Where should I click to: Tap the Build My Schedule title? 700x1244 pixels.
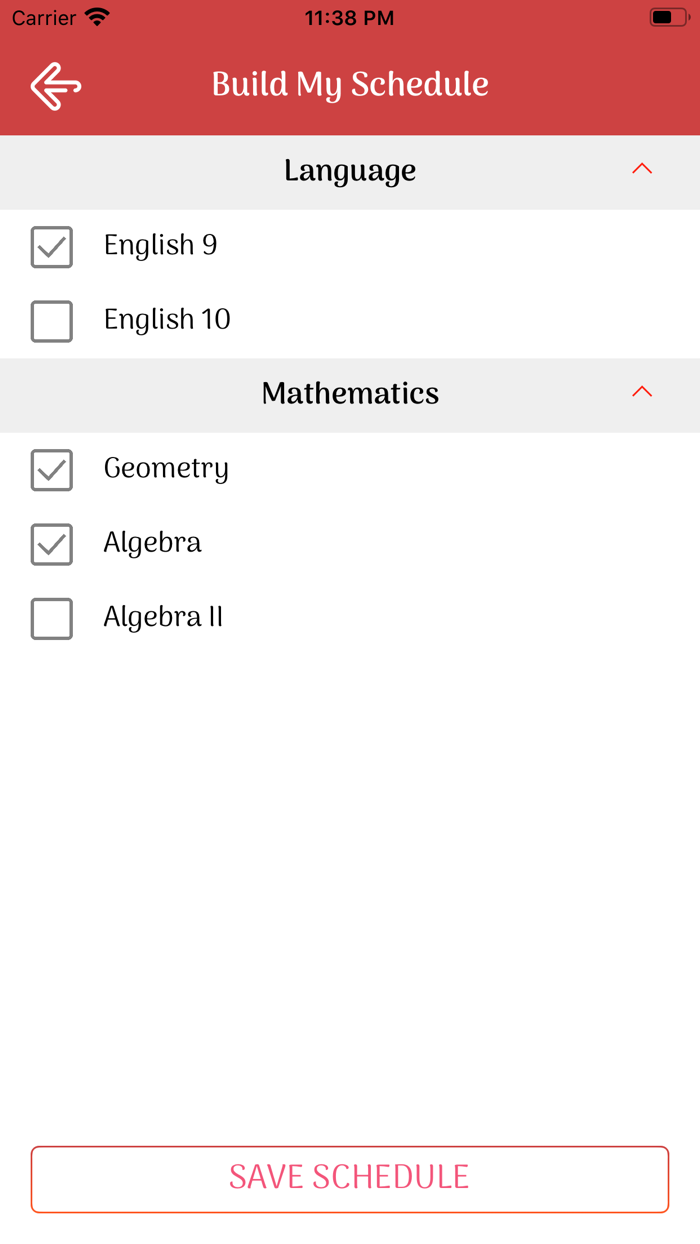[350, 85]
